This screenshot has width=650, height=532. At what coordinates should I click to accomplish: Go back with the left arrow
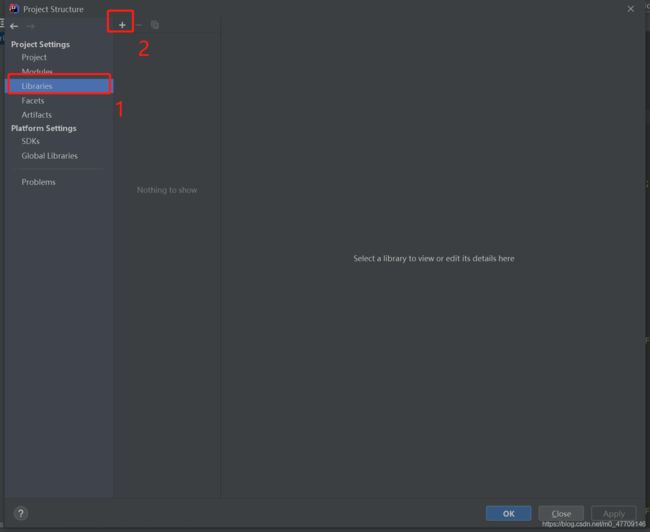pyautogui.click(x=14, y=26)
